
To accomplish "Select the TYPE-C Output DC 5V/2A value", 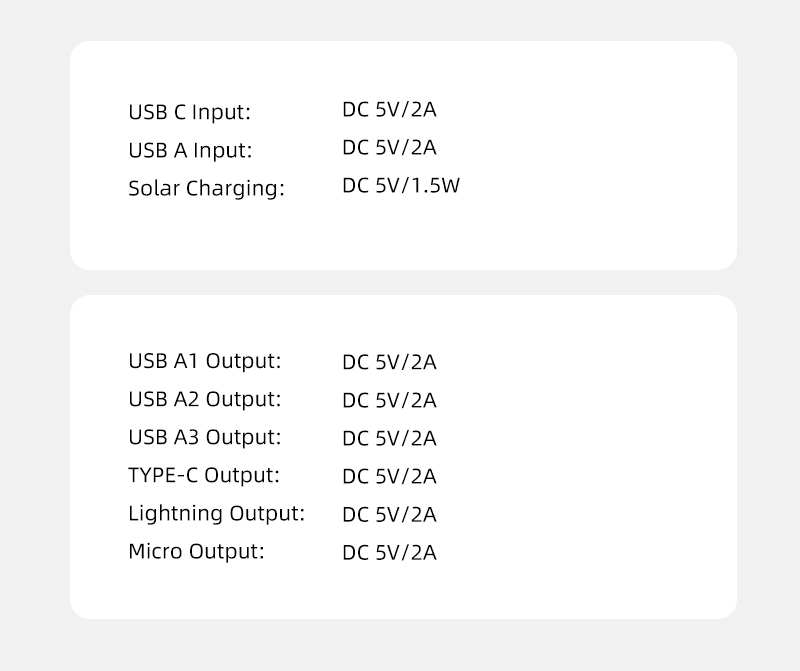I will pos(389,477).
